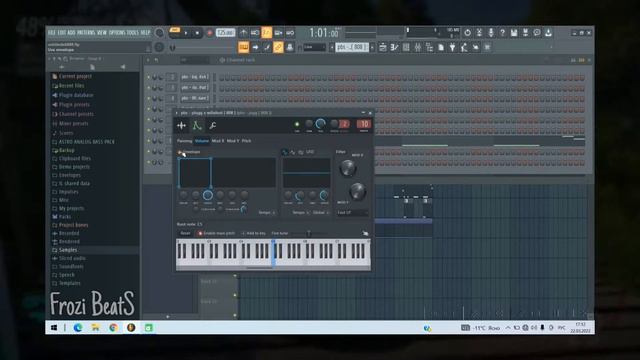Toggle the orange link/multilink controllers icon
This screenshot has width=640, height=360.
(278, 47)
